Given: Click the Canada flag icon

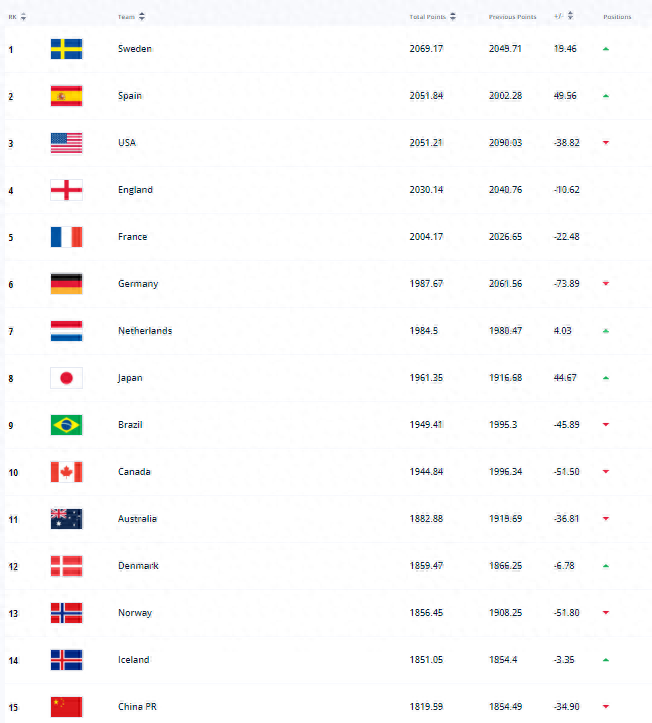Looking at the screenshot, I should [x=66, y=472].
